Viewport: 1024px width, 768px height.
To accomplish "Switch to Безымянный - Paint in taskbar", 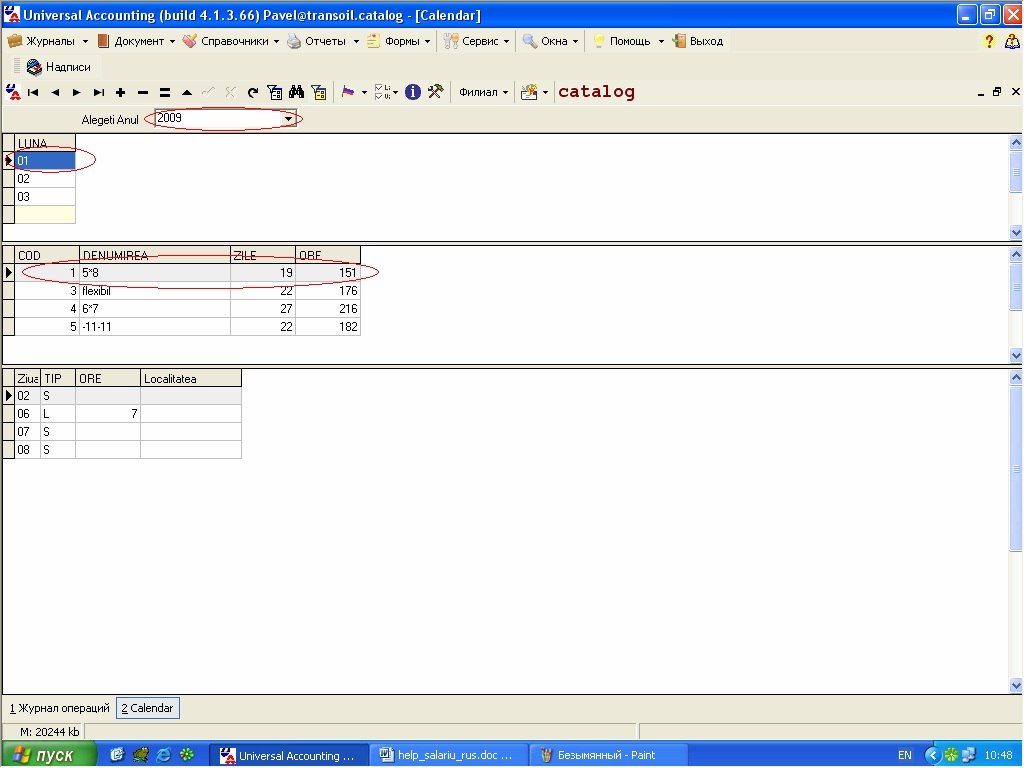I will tap(607, 755).
